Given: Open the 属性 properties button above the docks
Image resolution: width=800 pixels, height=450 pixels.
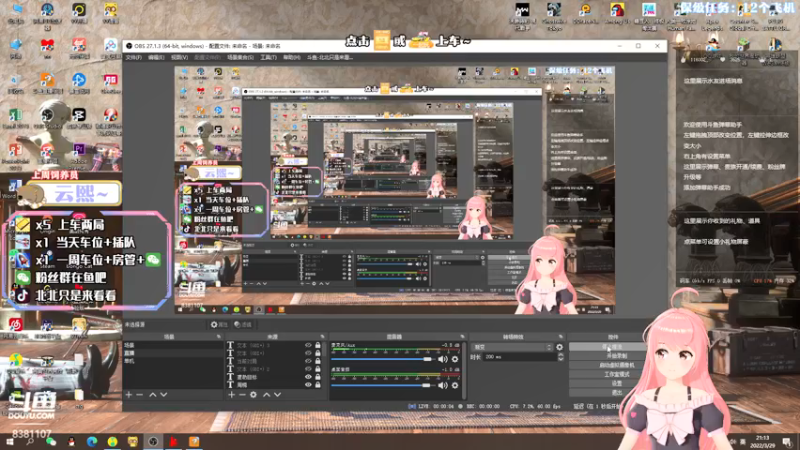Looking at the screenshot, I should (219, 324).
